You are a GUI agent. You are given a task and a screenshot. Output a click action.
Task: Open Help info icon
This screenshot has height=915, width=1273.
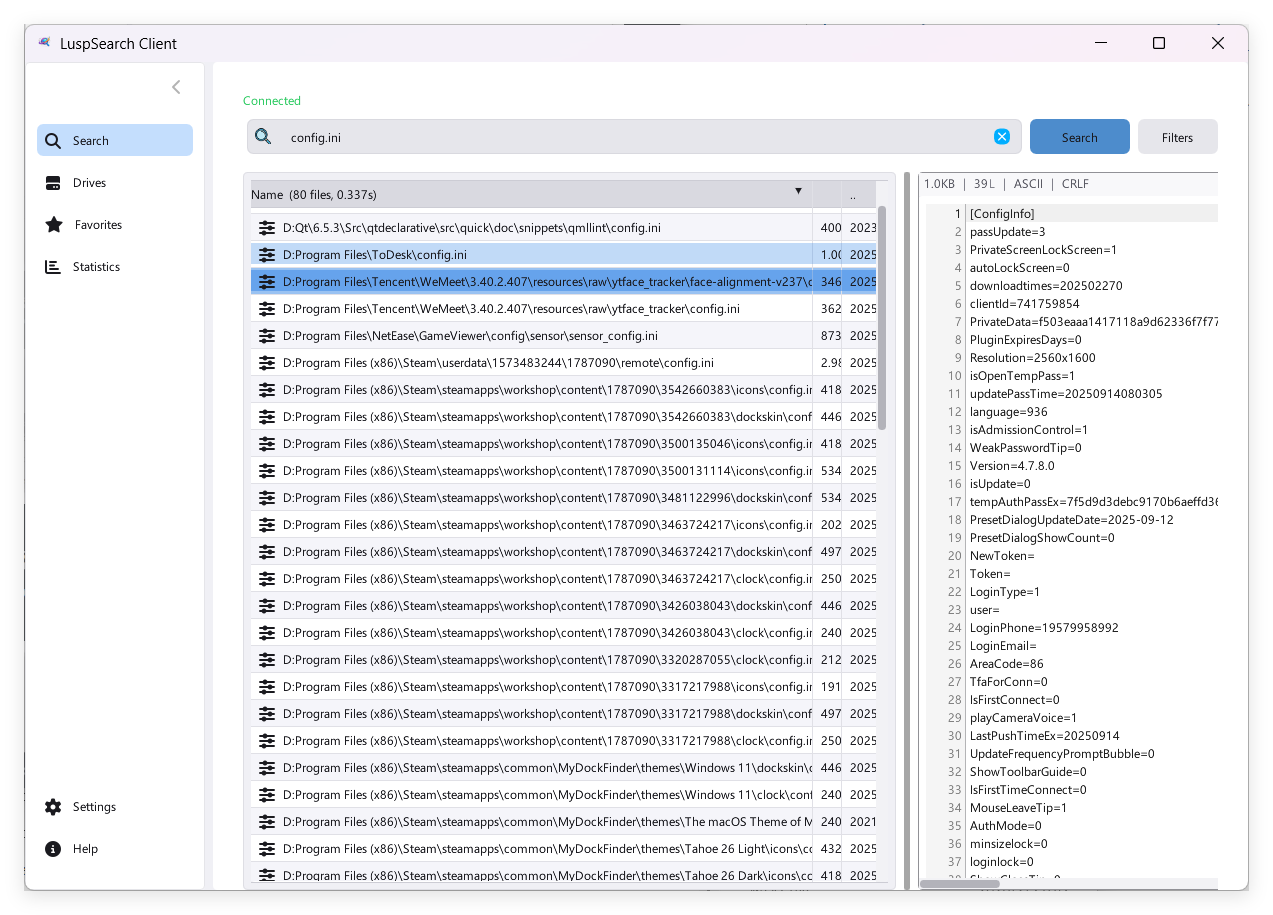coord(54,849)
